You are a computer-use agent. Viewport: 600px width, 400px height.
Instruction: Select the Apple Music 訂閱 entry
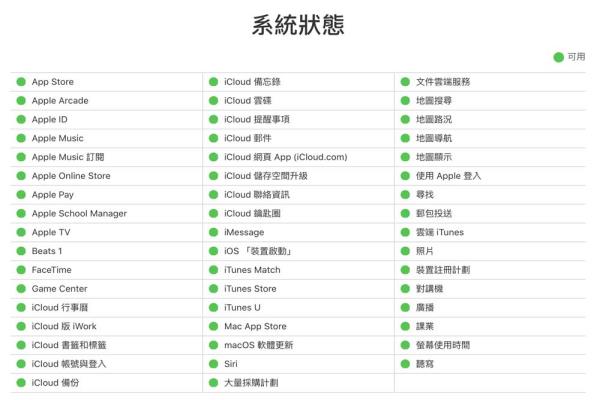pyautogui.click(x=68, y=157)
